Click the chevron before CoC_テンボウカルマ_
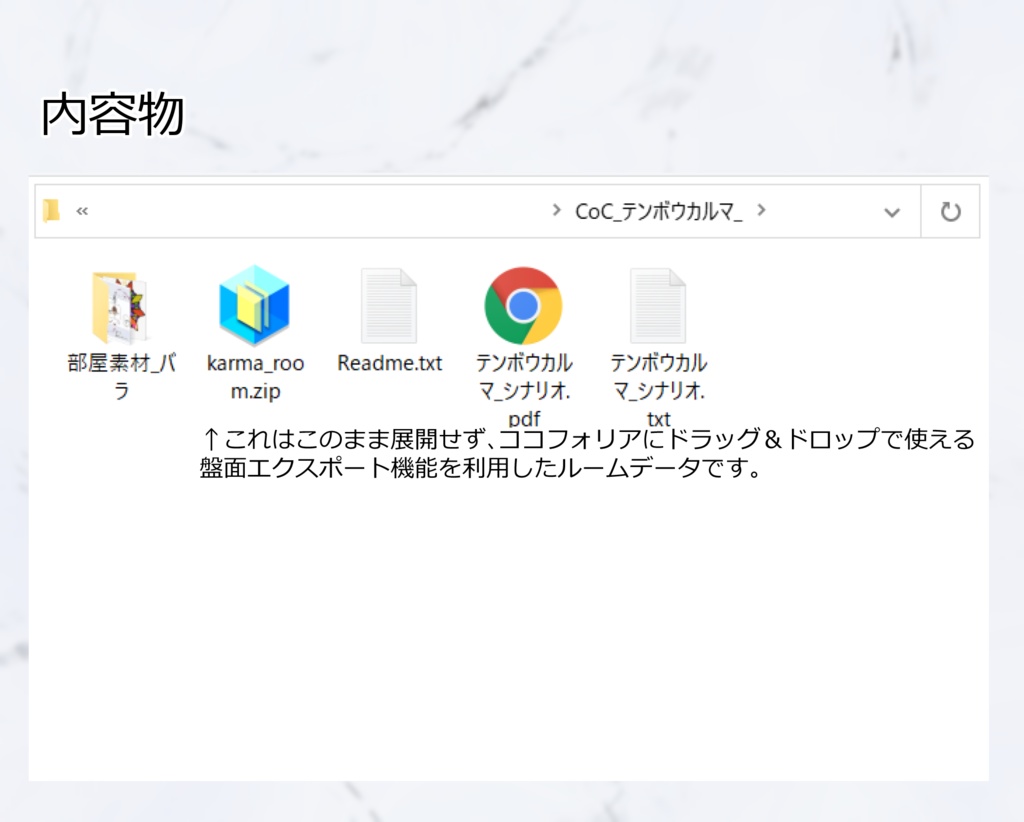Screen dimensions: 1024x822 pyautogui.click(x=557, y=211)
